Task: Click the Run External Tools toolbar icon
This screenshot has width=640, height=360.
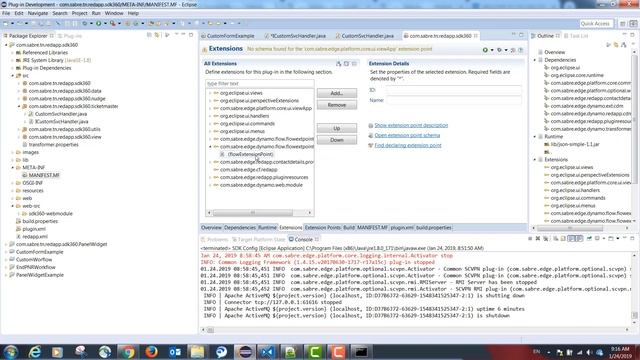Action: click(113, 24)
